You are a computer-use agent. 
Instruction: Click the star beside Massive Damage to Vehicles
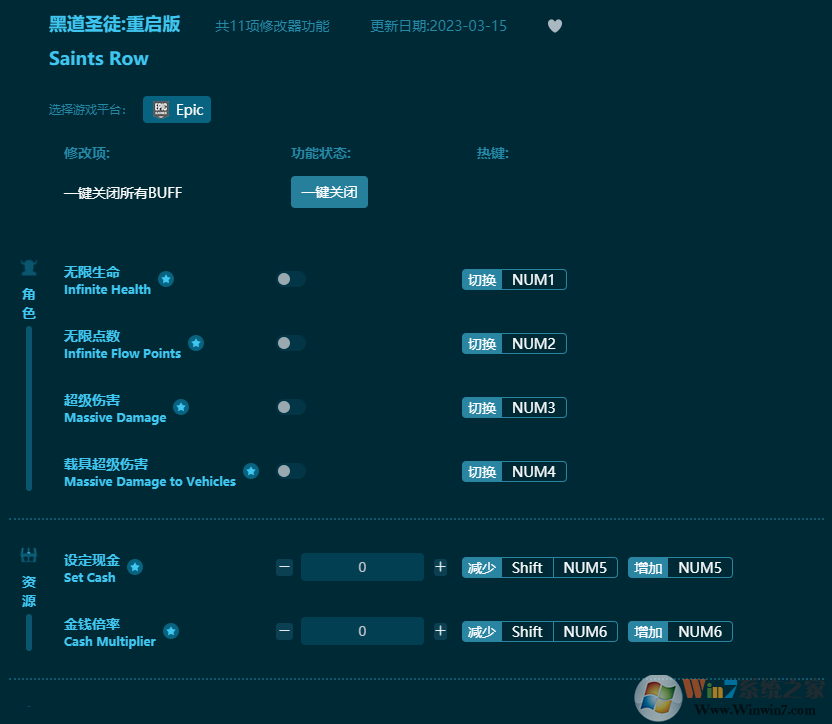pos(251,471)
